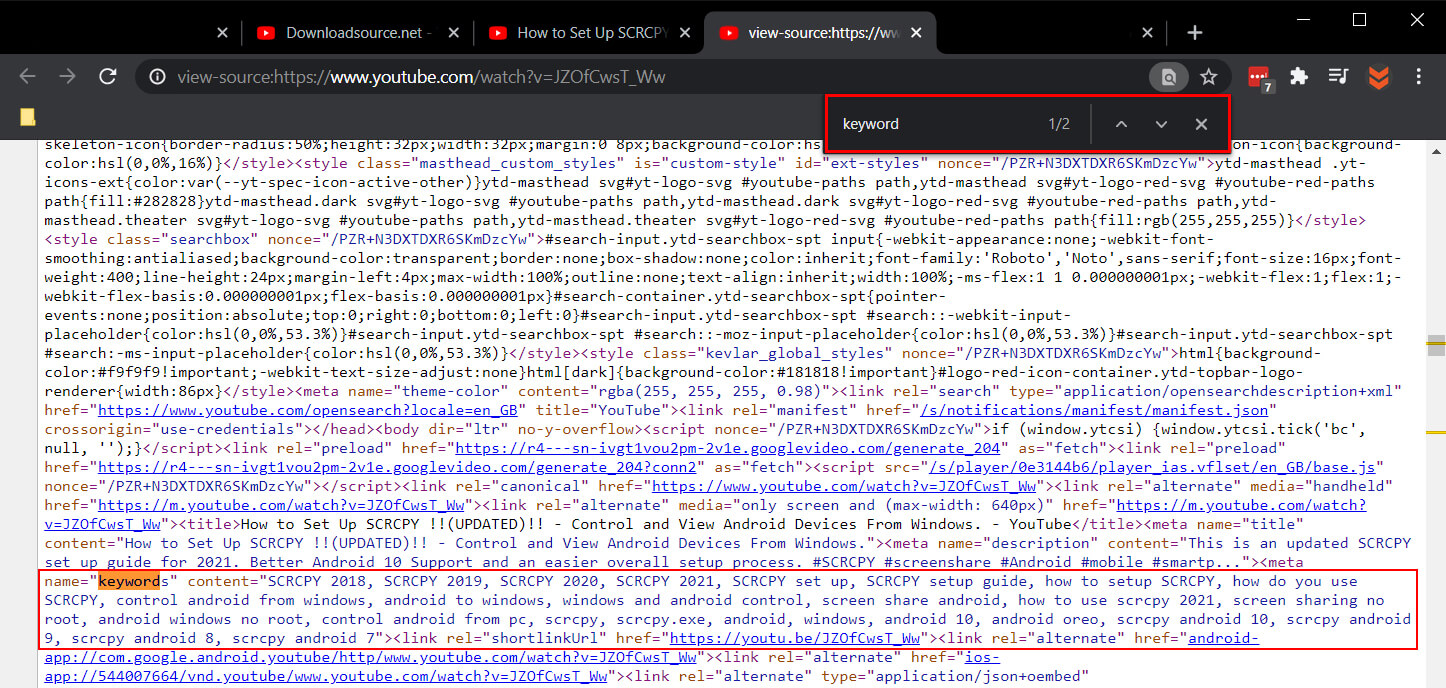This screenshot has height=688, width=1446.
Task: Click the page search lens icon in address bar
Action: click(1167, 77)
